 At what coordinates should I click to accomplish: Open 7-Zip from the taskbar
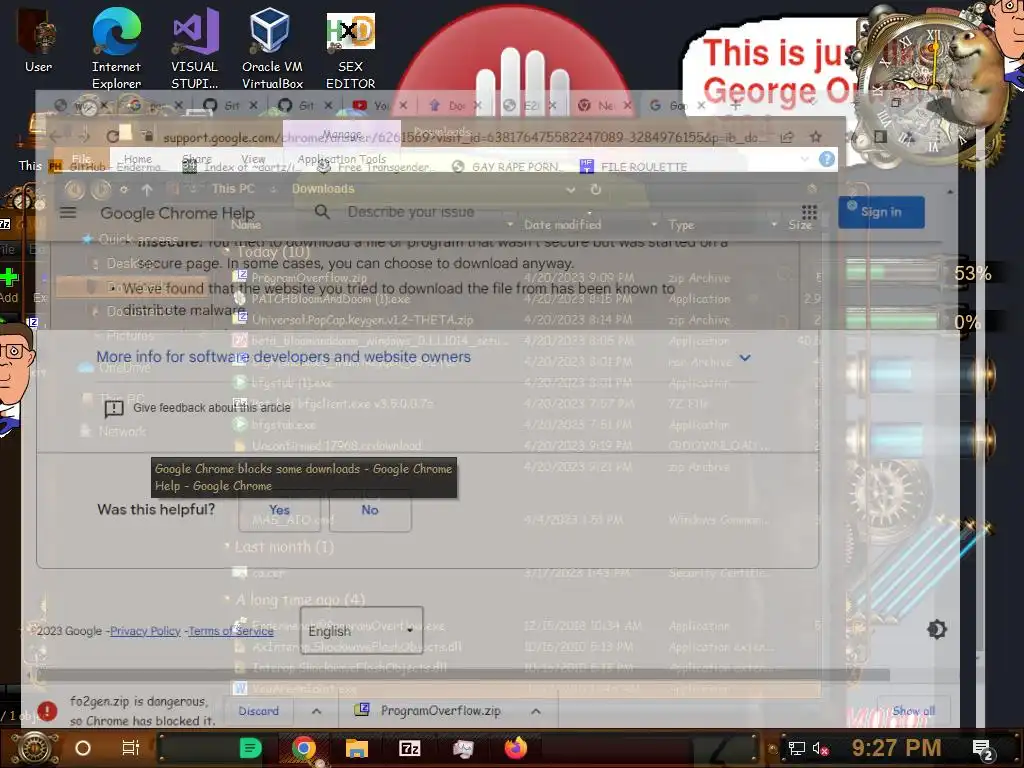click(x=409, y=748)
